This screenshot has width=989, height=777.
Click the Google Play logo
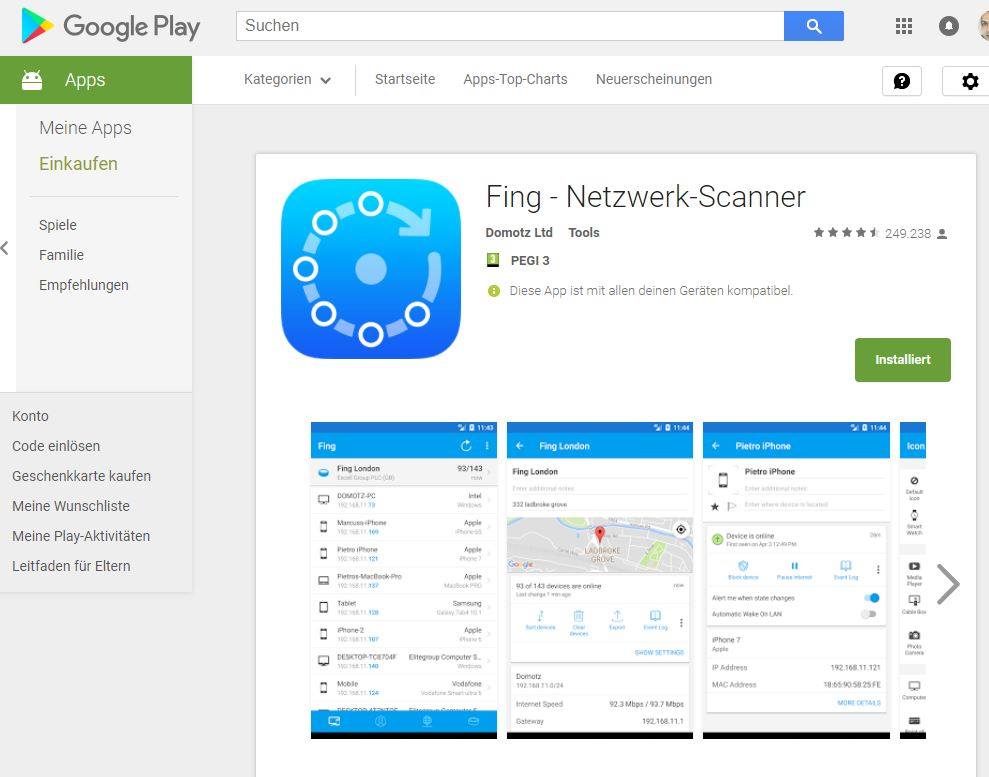[110, 26]
